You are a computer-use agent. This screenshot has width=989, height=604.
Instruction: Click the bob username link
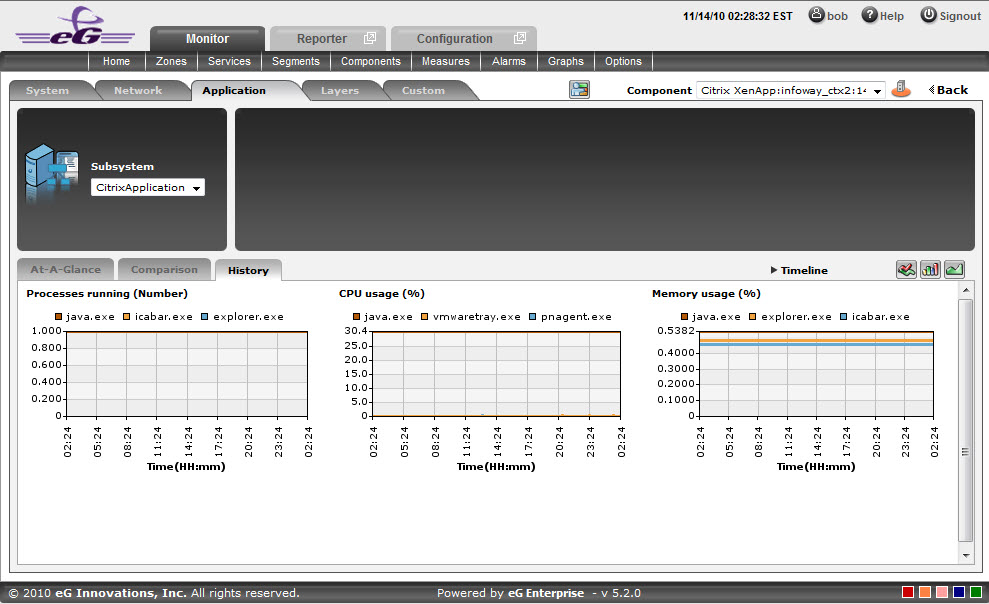(x=838, y=16)
